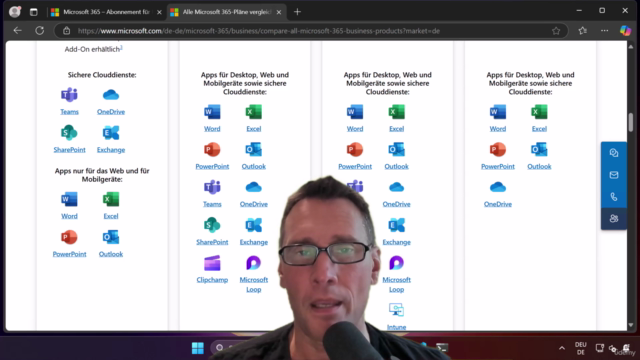Click page vertical scrollbar thumb
Image resolution: width=640 pixels, height=360 pixels.
point(631,122)
